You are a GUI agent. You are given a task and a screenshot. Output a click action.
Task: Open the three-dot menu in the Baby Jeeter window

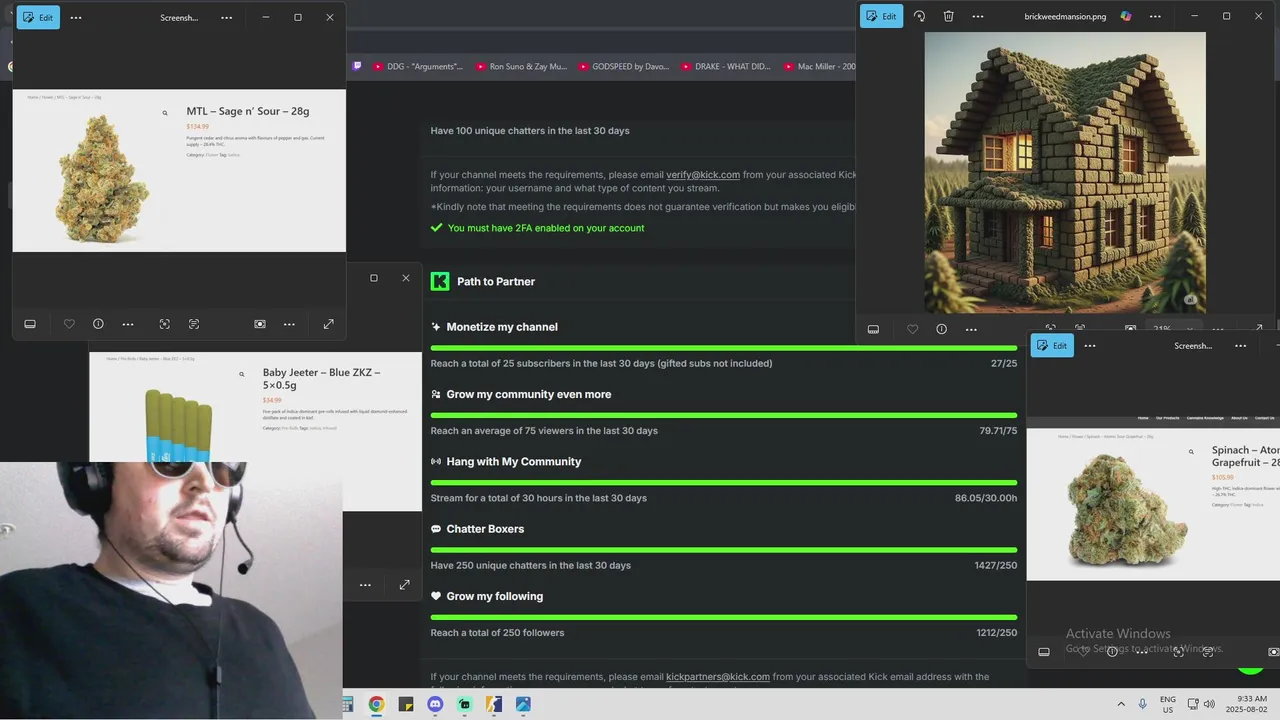(365, 585)
